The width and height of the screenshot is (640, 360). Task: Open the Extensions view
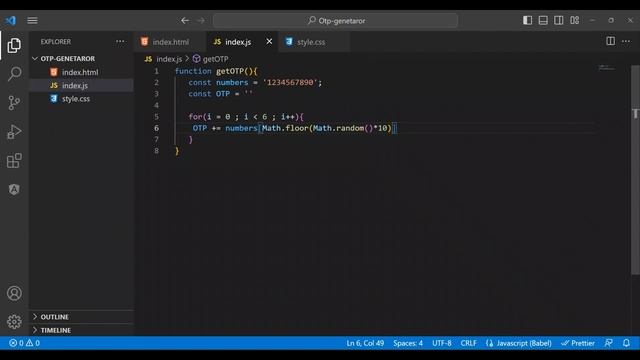[x=14, y=160]
